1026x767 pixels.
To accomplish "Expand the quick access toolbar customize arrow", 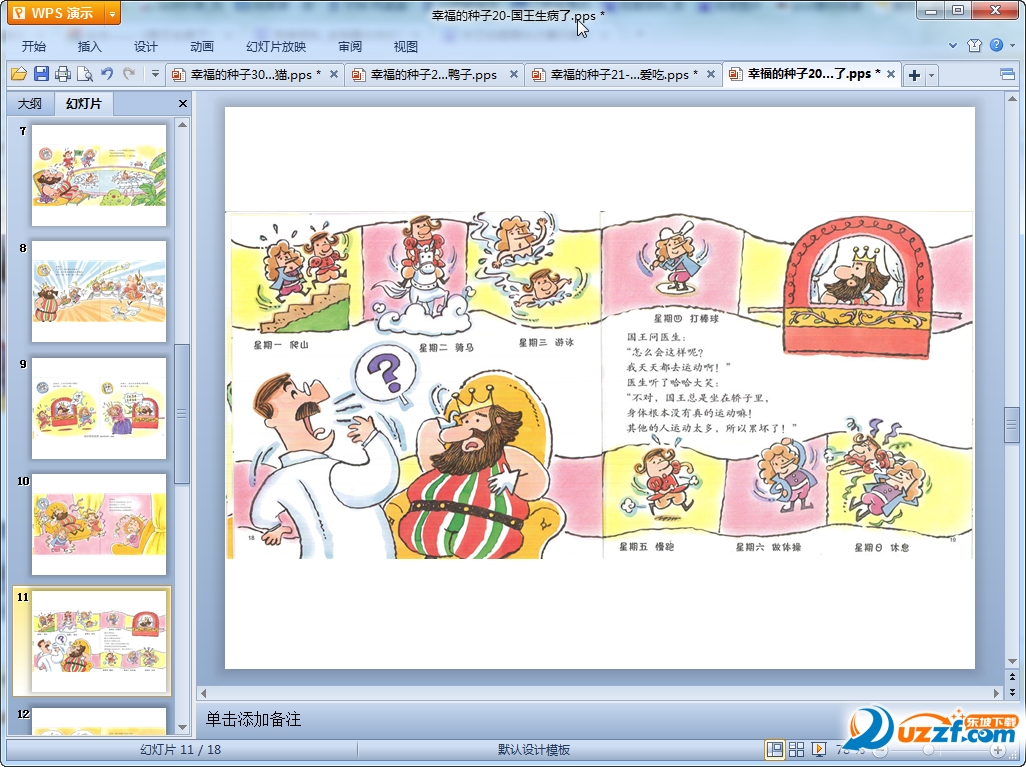I will (155, 74).
